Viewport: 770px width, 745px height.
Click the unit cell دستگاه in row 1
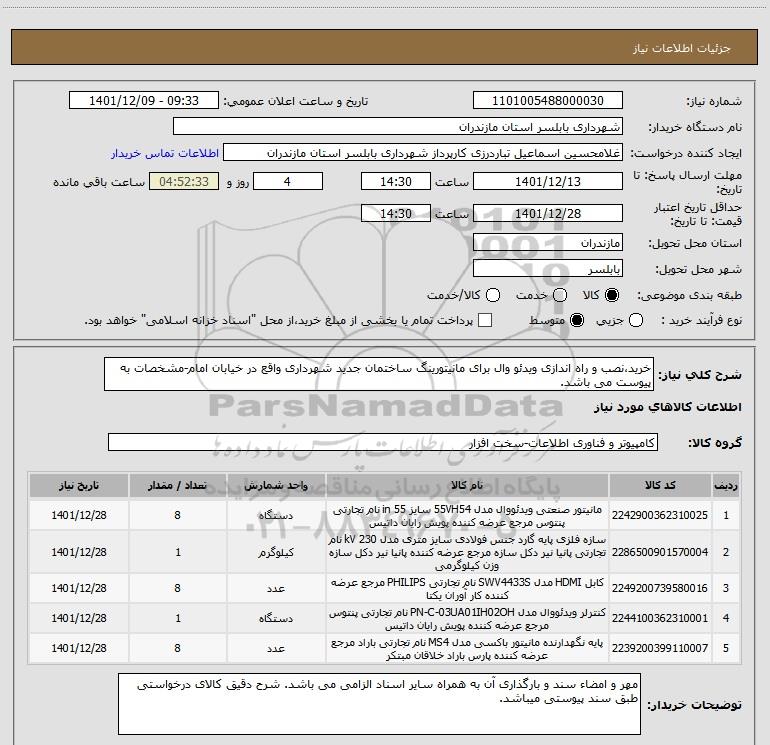(x=276, y=515)
